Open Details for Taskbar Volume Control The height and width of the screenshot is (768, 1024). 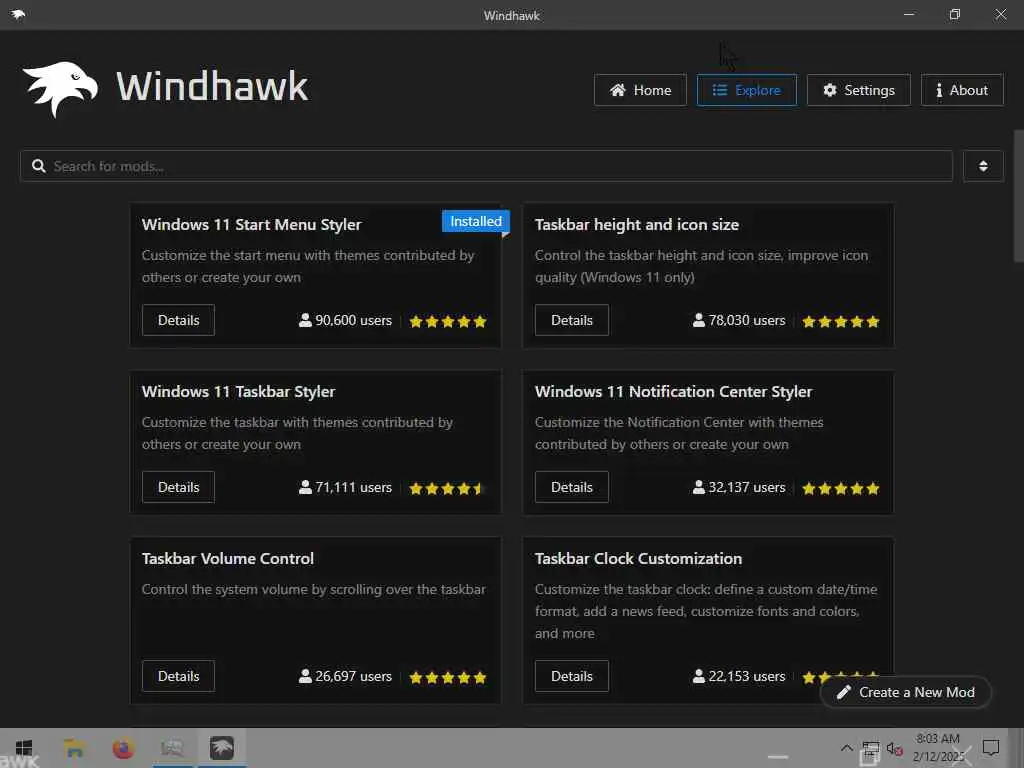(178, 676)
